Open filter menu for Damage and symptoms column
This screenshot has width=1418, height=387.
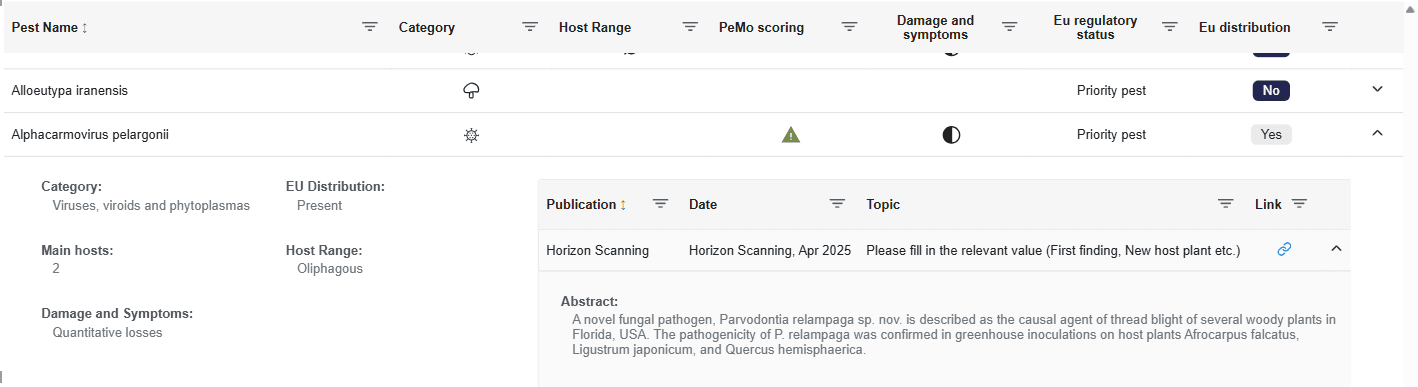[x=1010, y=27]
